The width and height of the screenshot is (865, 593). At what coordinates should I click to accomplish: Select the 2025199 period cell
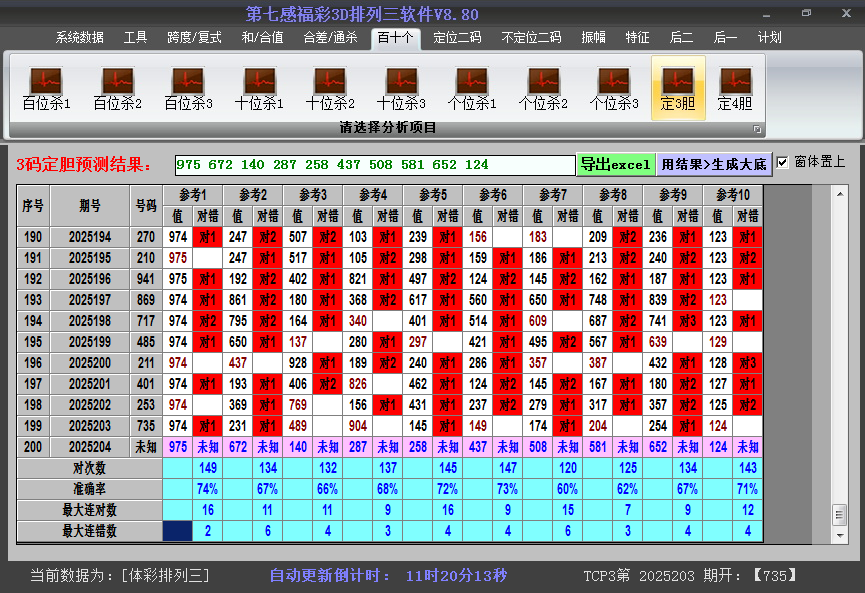90,342
